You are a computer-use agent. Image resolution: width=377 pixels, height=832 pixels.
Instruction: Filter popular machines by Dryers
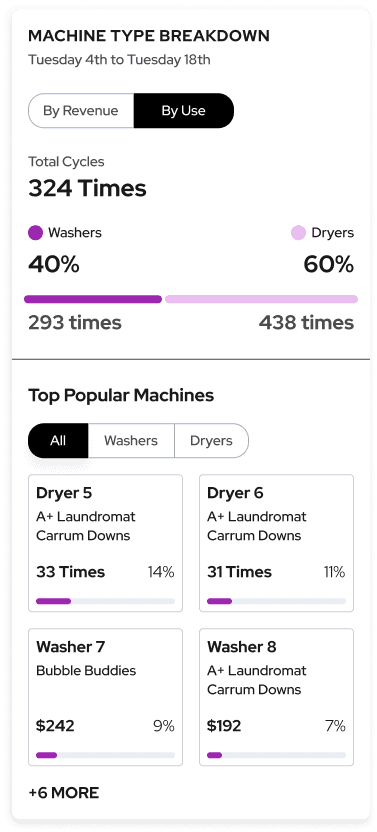pos(211,440)
